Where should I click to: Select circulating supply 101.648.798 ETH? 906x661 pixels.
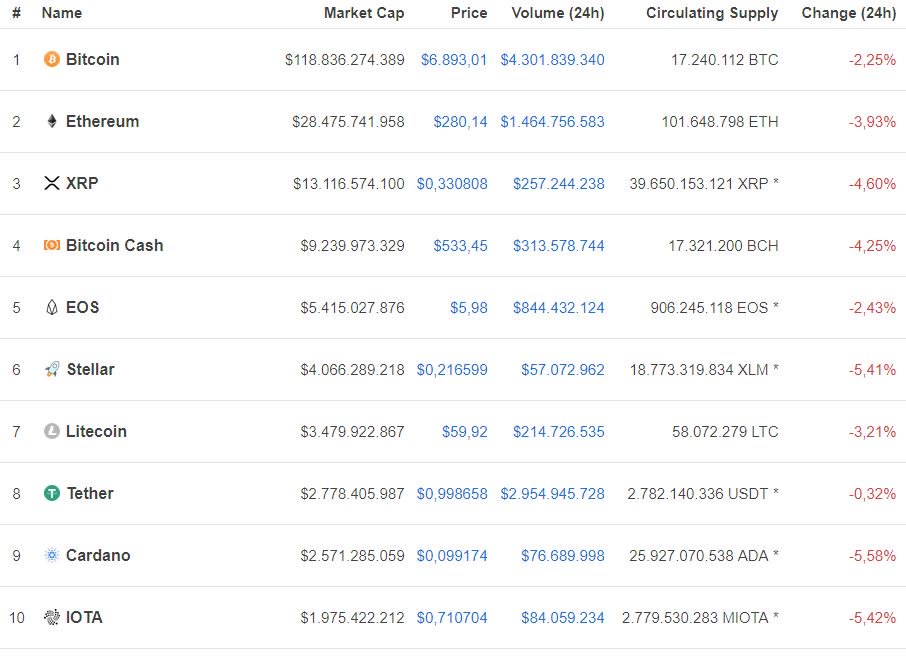pos(720,122)
